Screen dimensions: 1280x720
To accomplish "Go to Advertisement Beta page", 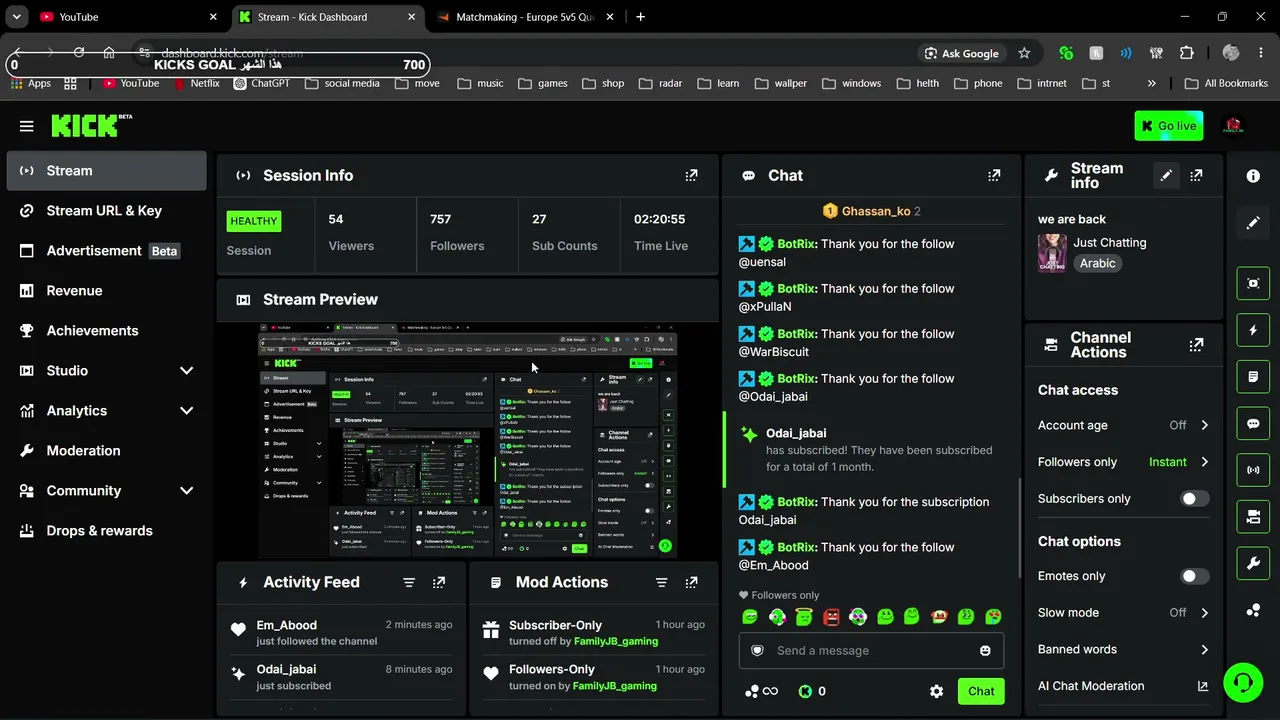I will [x=106, y=251].
